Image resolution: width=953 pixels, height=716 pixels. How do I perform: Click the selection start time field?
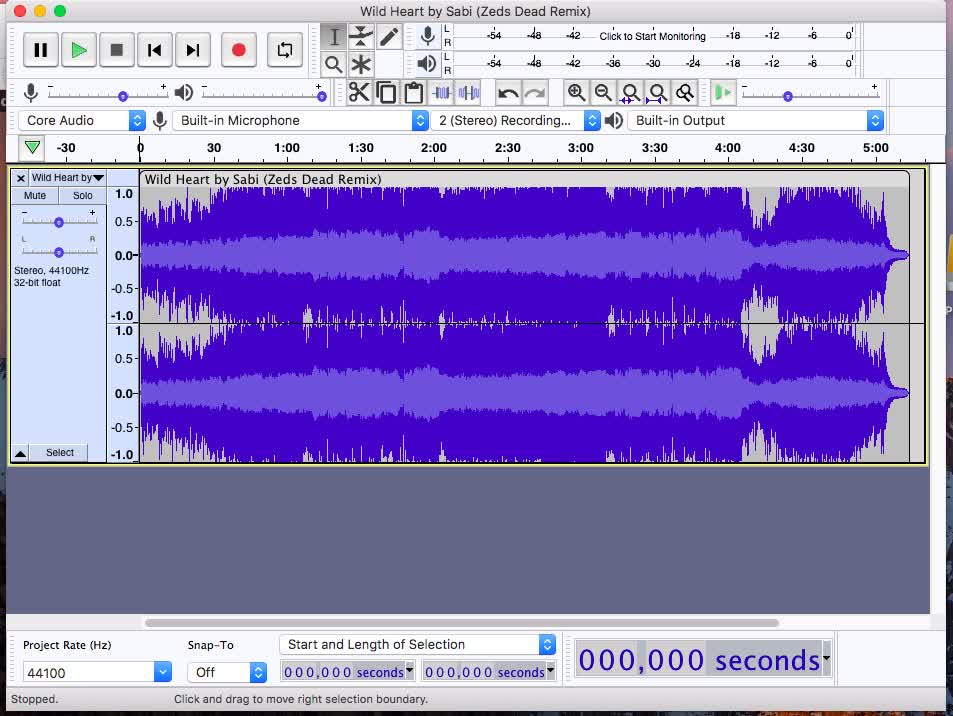[348, 672]
